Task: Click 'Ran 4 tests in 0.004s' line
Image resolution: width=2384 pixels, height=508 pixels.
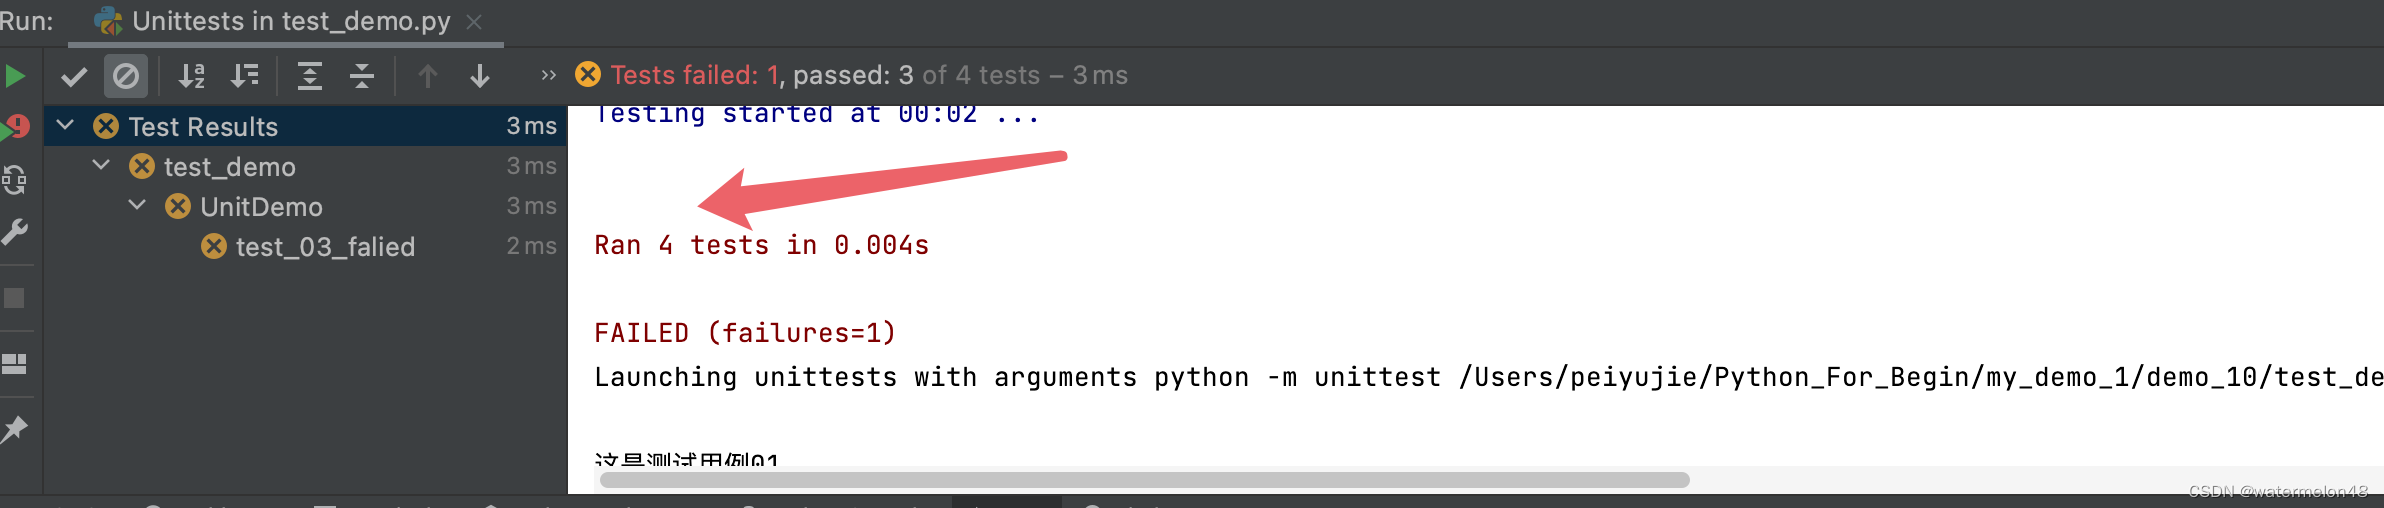Action: pos(762,245)
